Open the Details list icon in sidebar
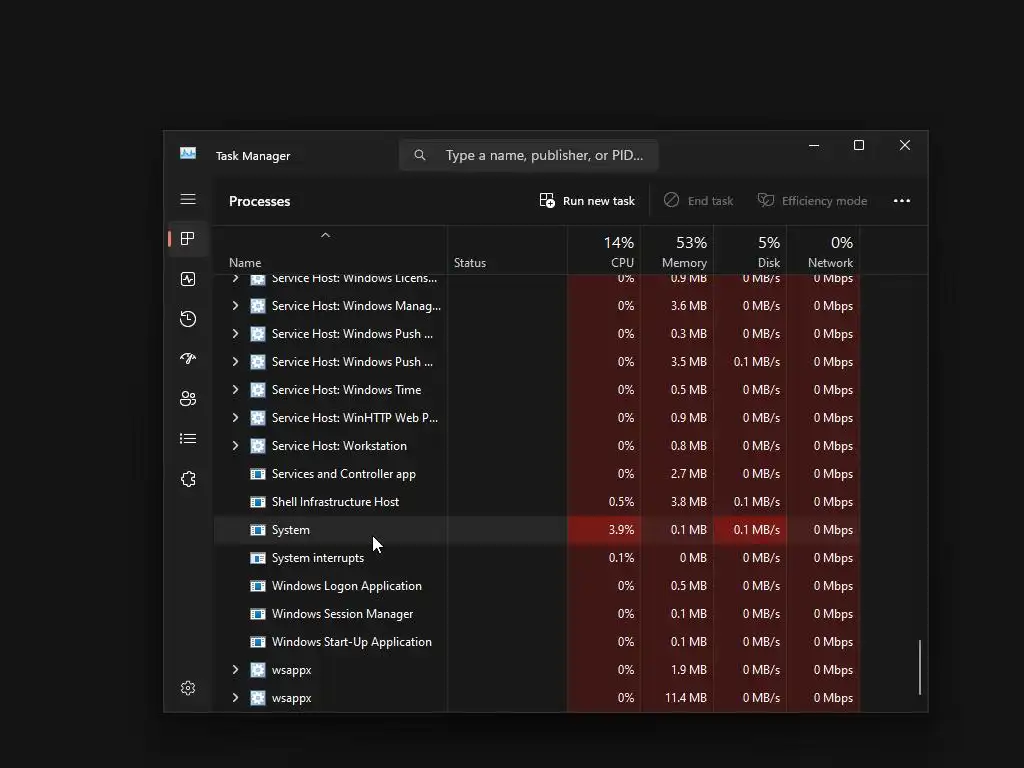Screen dimensions: 1024x768 [188, 438]
